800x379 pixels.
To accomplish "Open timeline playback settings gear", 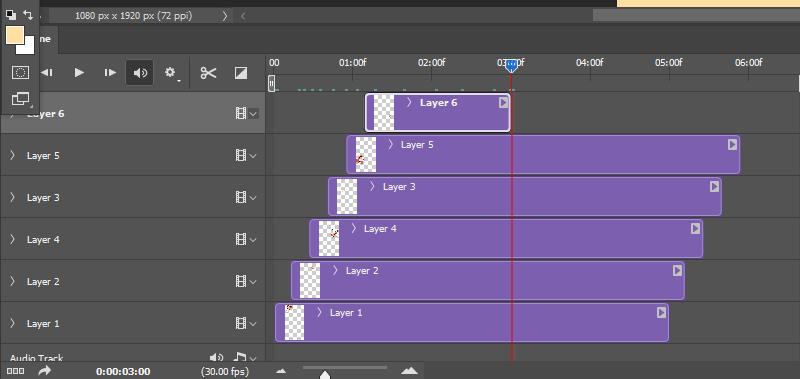I will [x=171, y=73].
